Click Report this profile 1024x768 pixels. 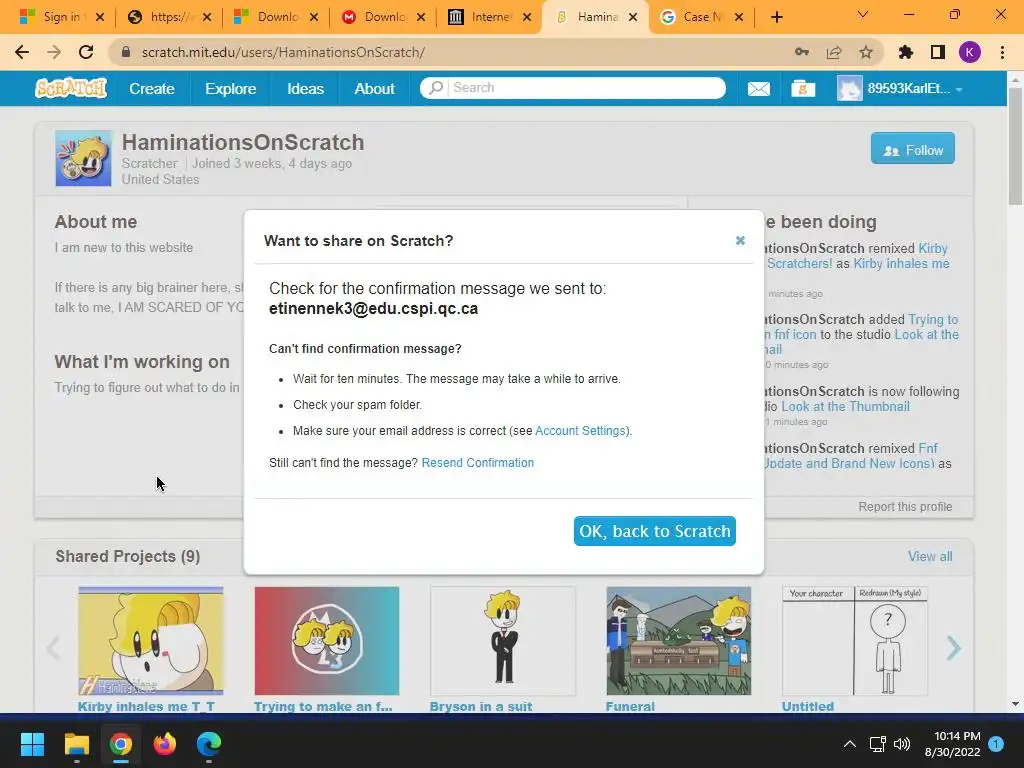[x=905, y=507]
